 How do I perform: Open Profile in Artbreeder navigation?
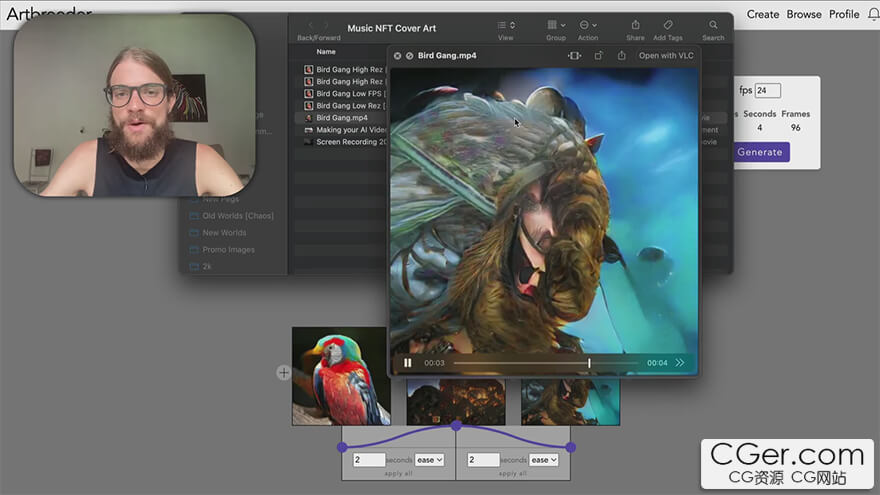[x=844, y=14]
